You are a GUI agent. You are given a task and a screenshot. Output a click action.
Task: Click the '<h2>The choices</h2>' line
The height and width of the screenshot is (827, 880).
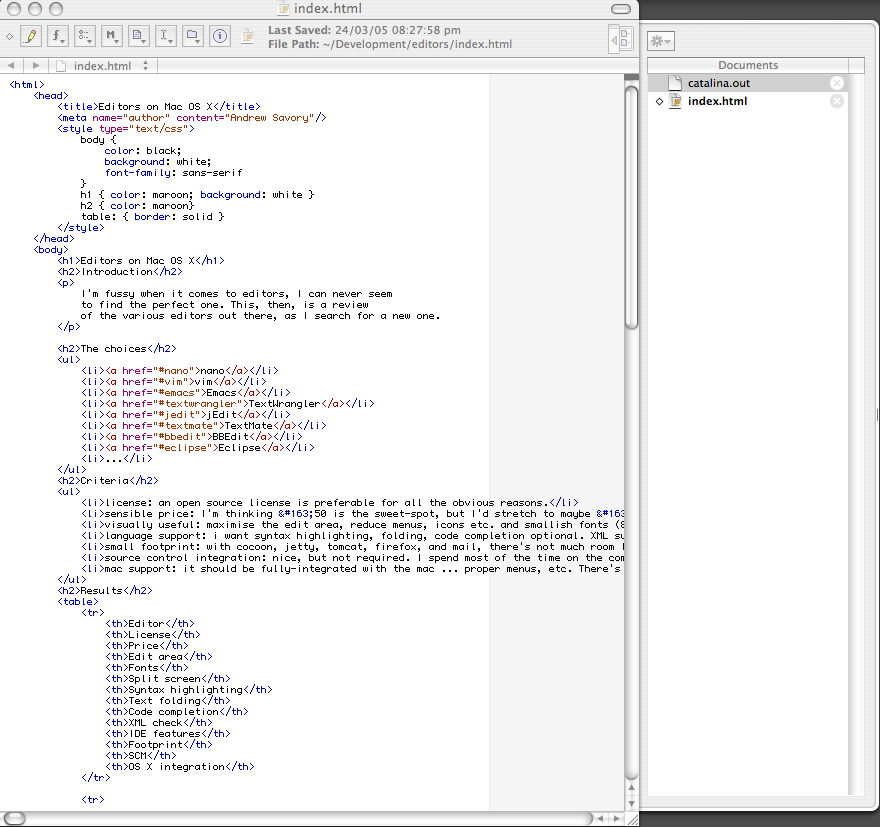click(x=117, y=348)
